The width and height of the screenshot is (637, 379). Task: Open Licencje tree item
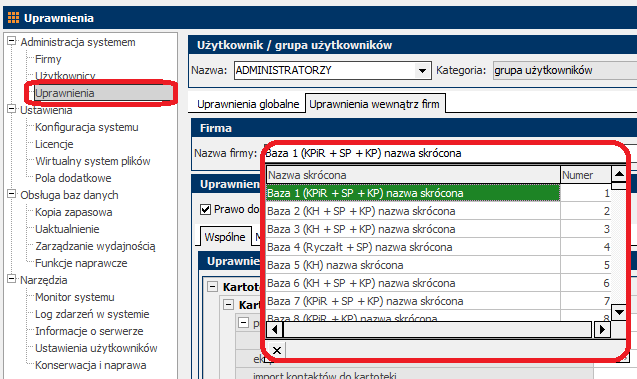54,144
